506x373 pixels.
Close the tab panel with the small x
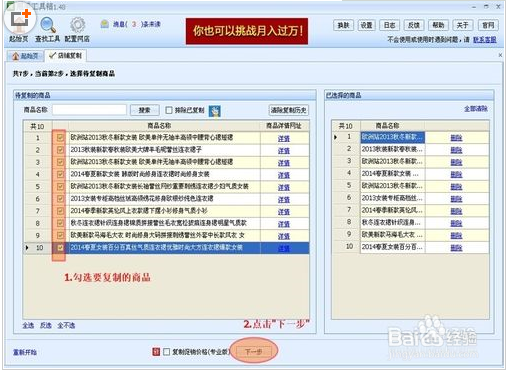point(500,55)
